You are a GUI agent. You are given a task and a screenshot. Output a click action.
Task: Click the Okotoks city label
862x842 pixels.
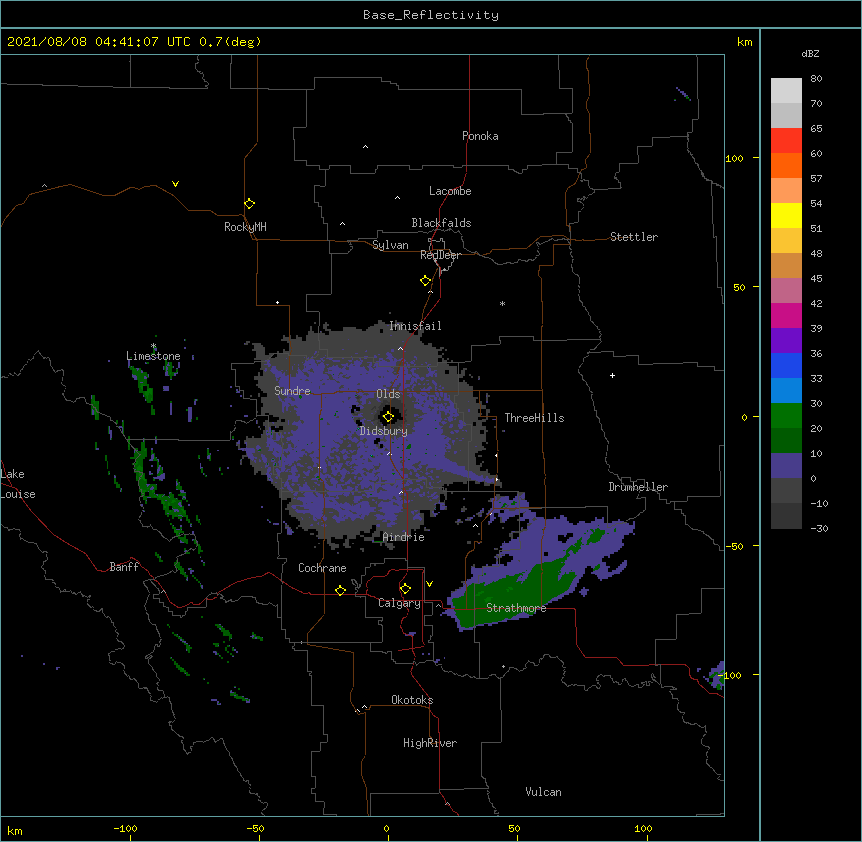412,700
